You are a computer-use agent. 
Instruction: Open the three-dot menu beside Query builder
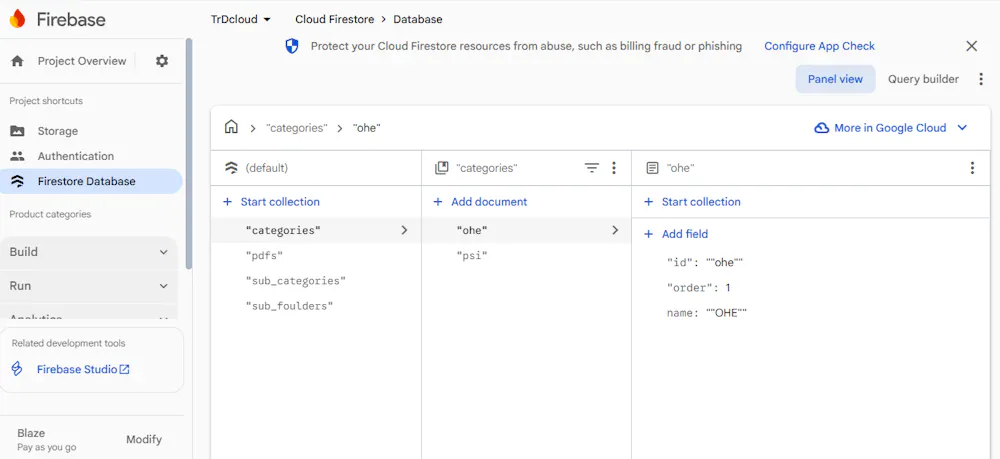click(981, 79)
